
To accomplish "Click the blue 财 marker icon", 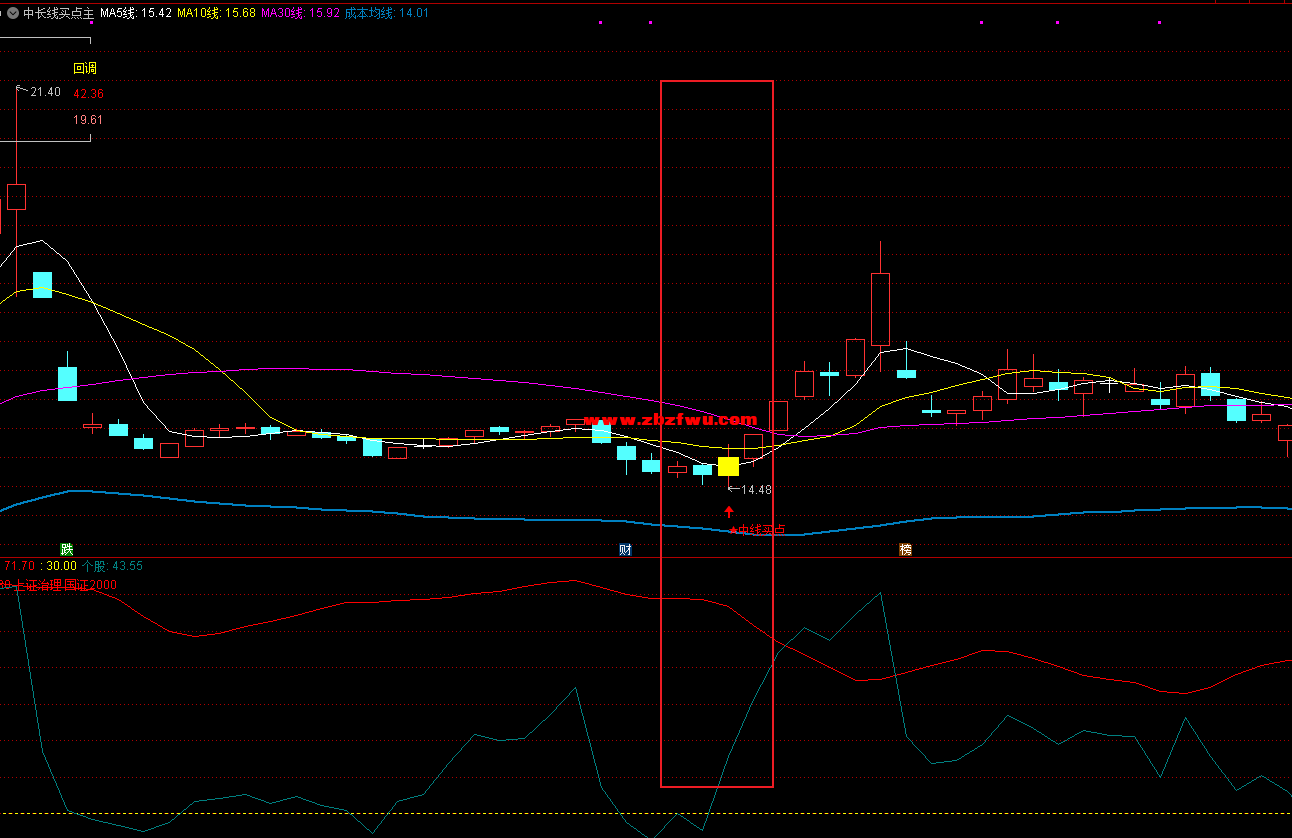I will click(625, 549).
